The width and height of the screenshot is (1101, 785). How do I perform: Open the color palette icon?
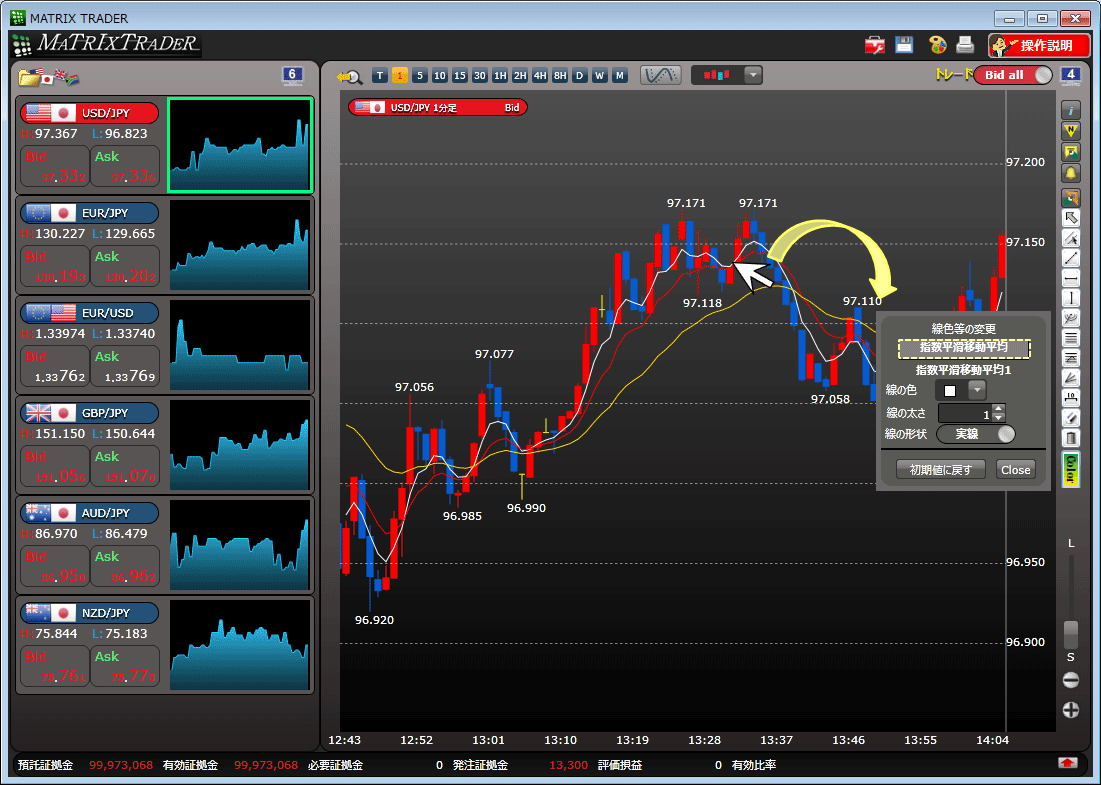(937, 45)
